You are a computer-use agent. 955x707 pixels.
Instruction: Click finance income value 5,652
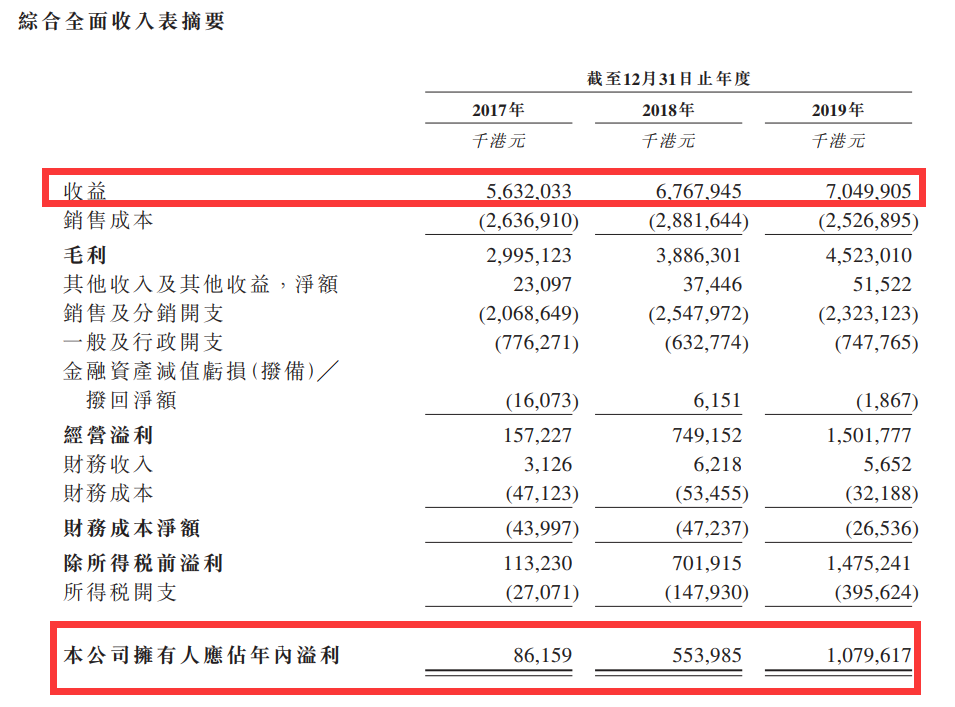click(887, 465)
